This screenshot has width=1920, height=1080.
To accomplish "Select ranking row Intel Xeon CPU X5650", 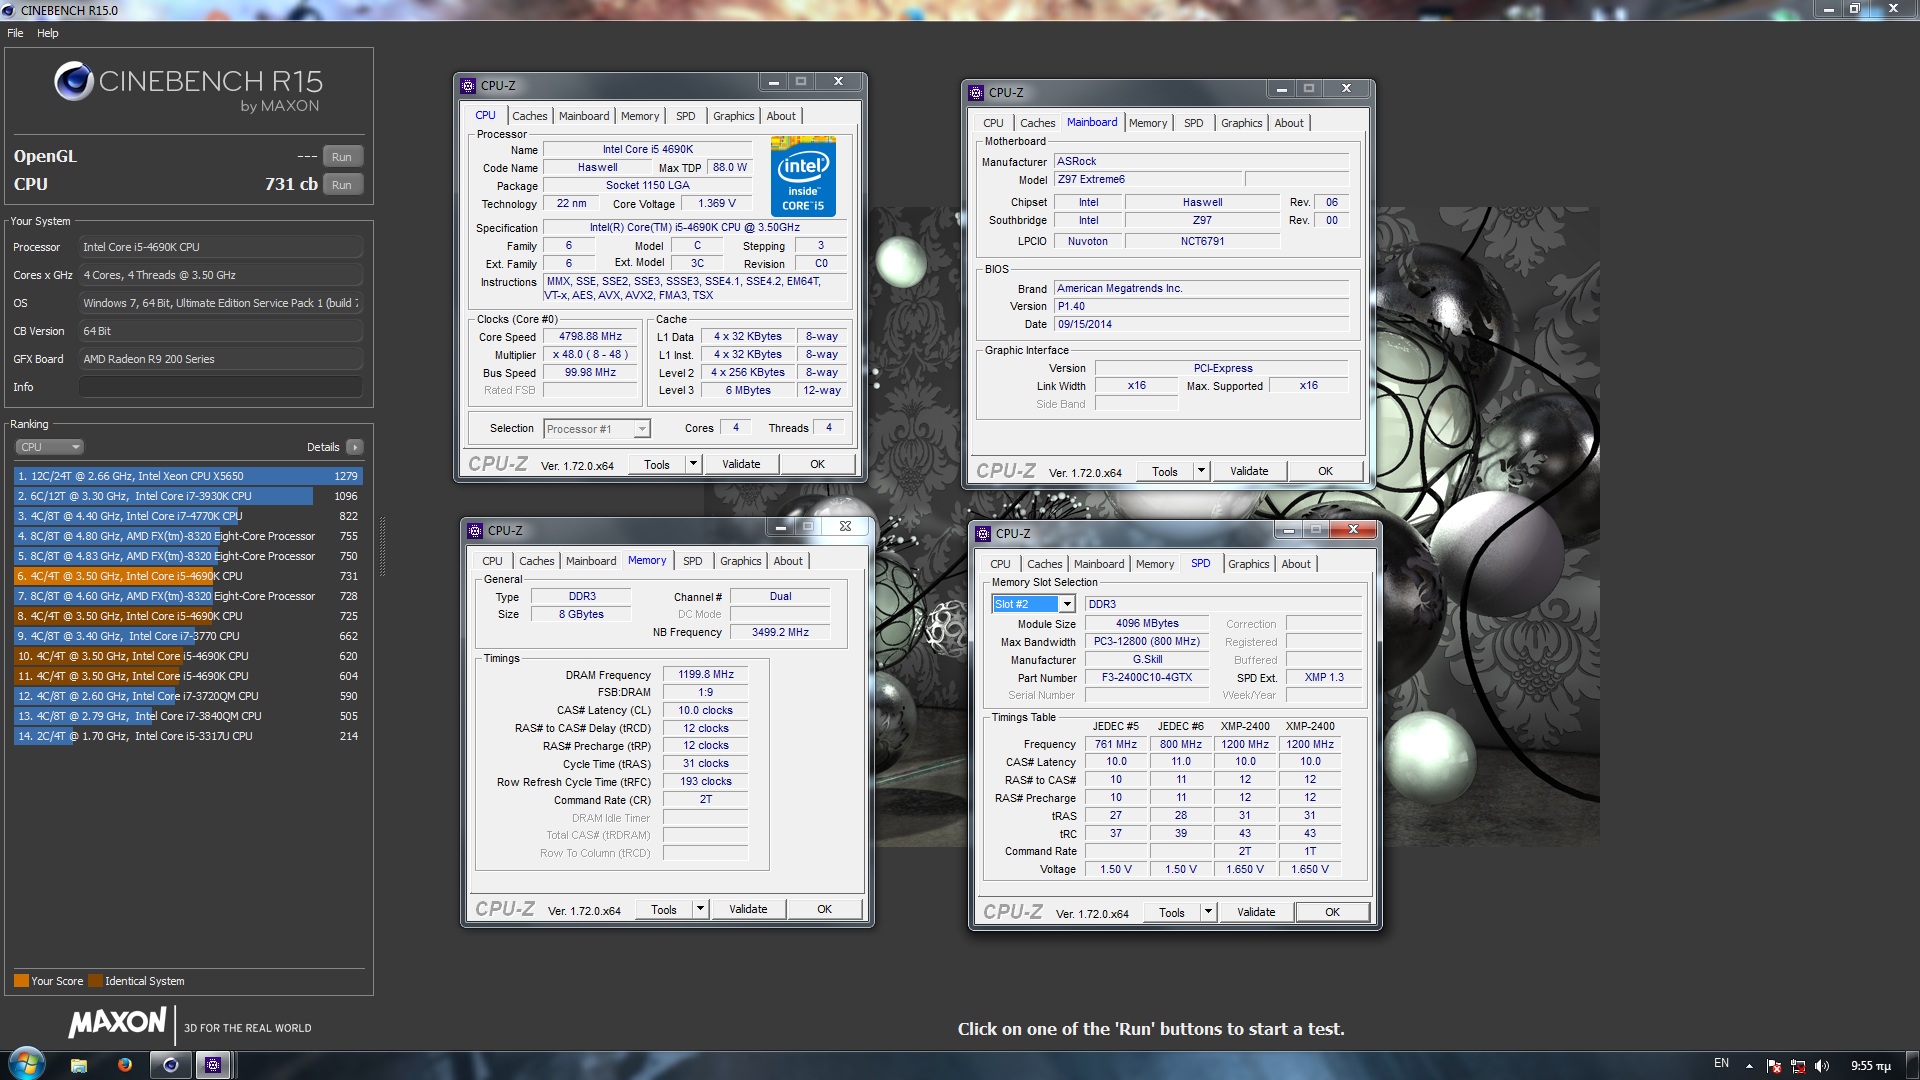I will [188, 476].
